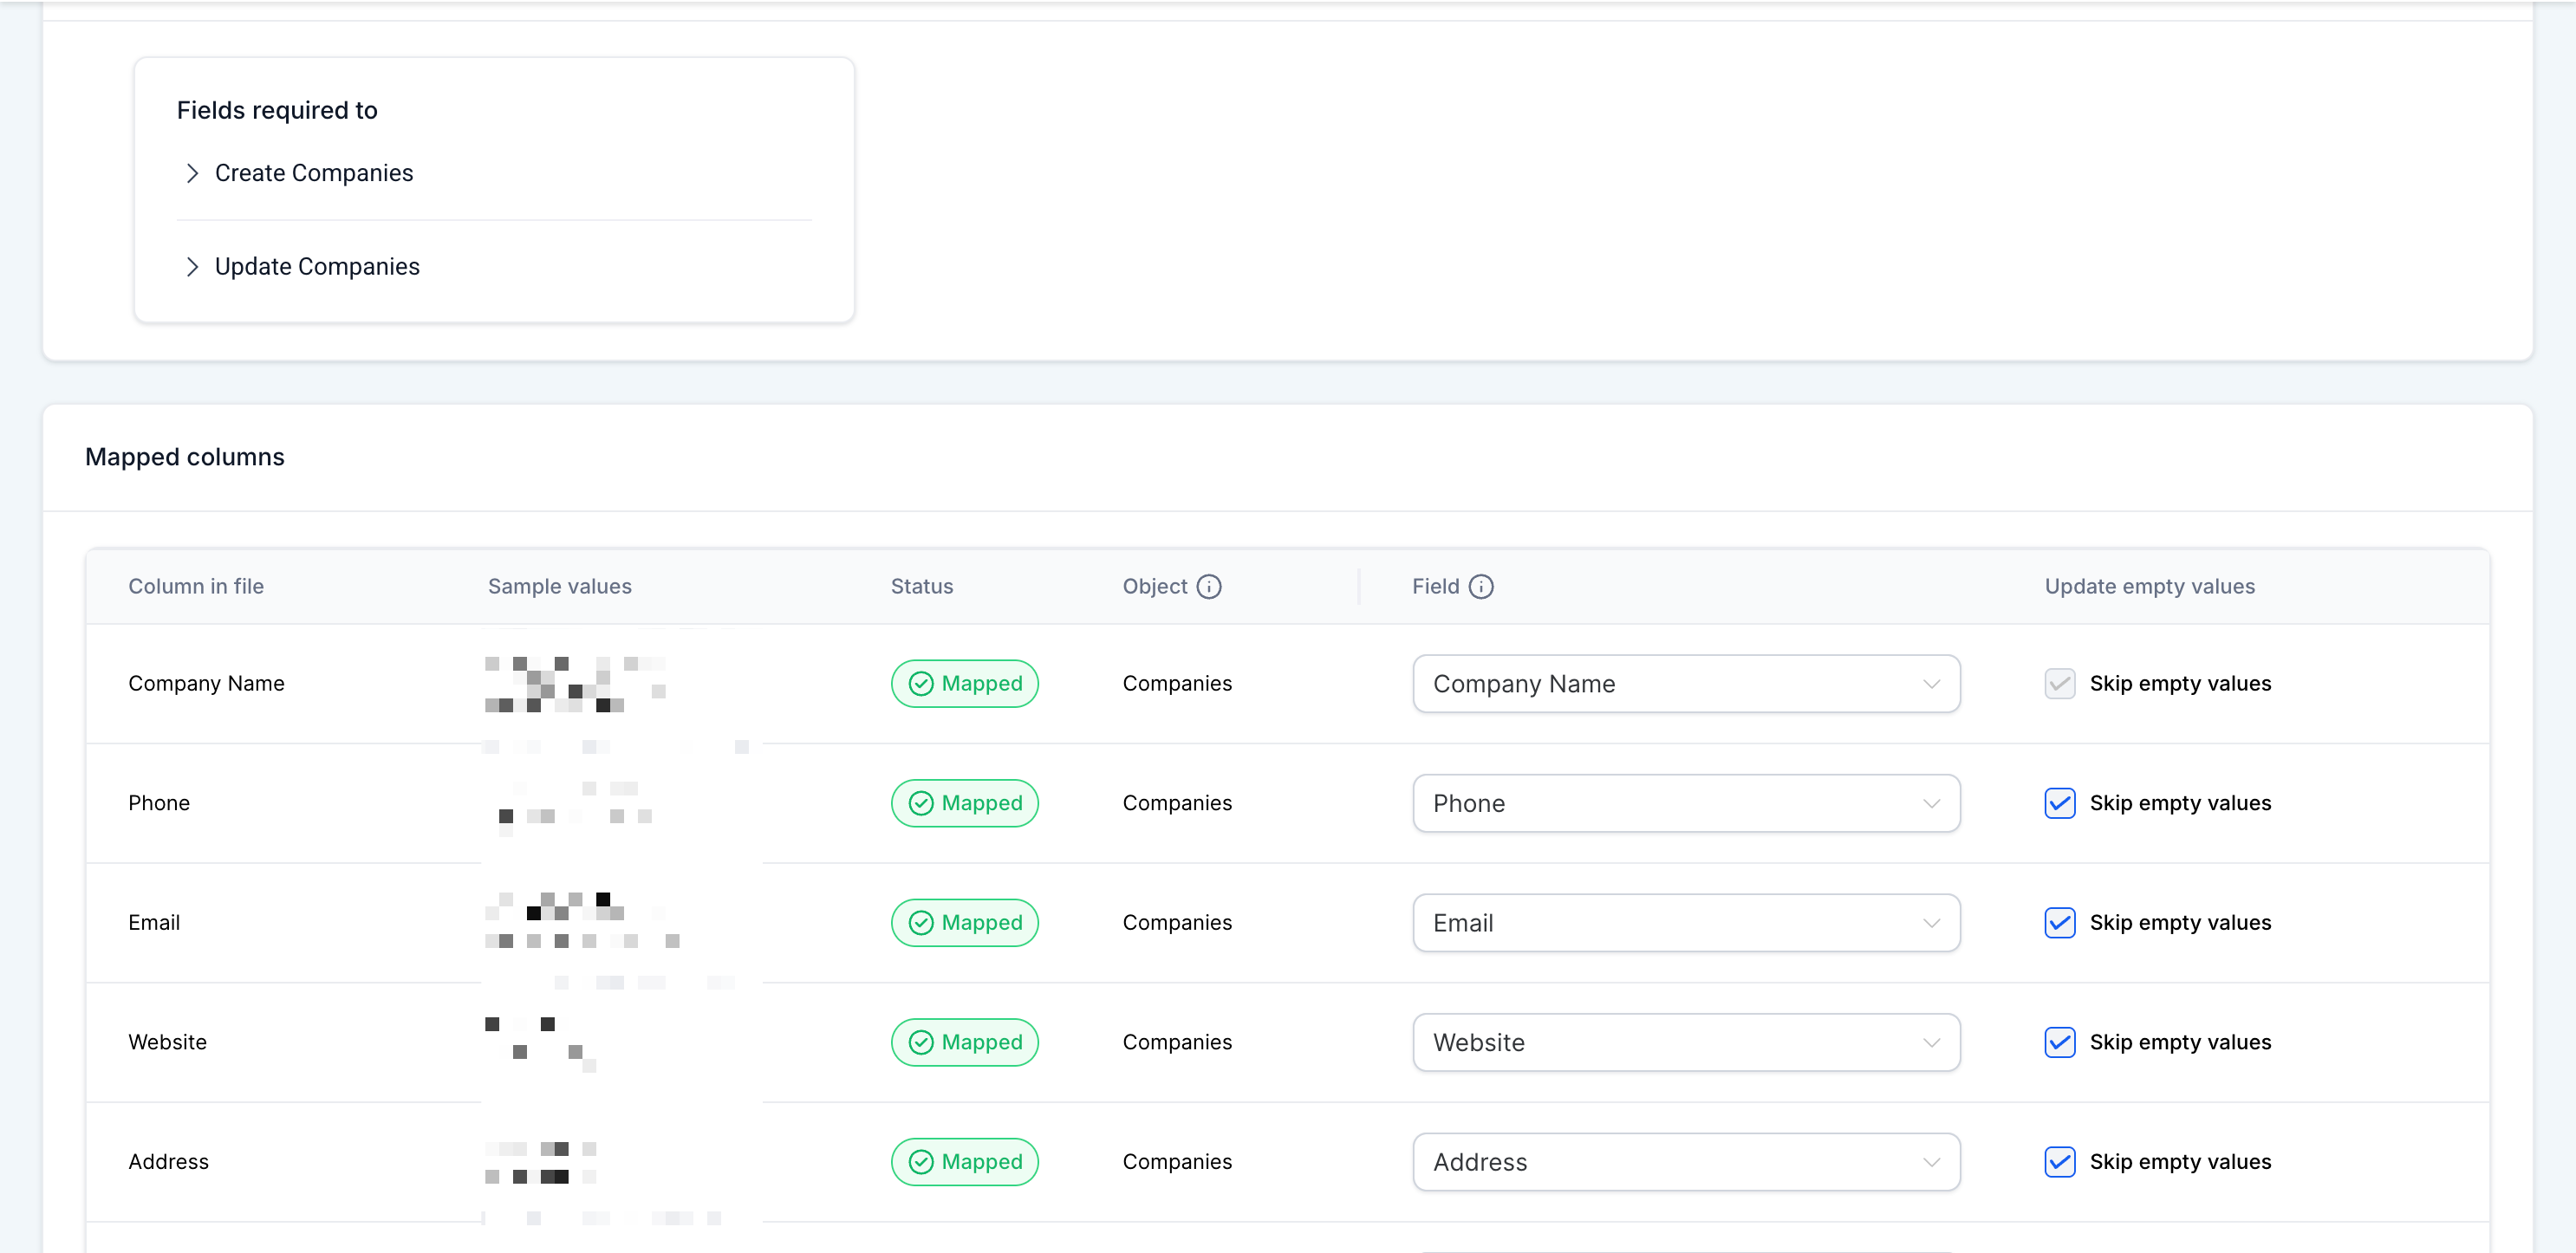2576x1253 pixels.
Task: Click the Column in file header
Action: click(x=196, y=587)
